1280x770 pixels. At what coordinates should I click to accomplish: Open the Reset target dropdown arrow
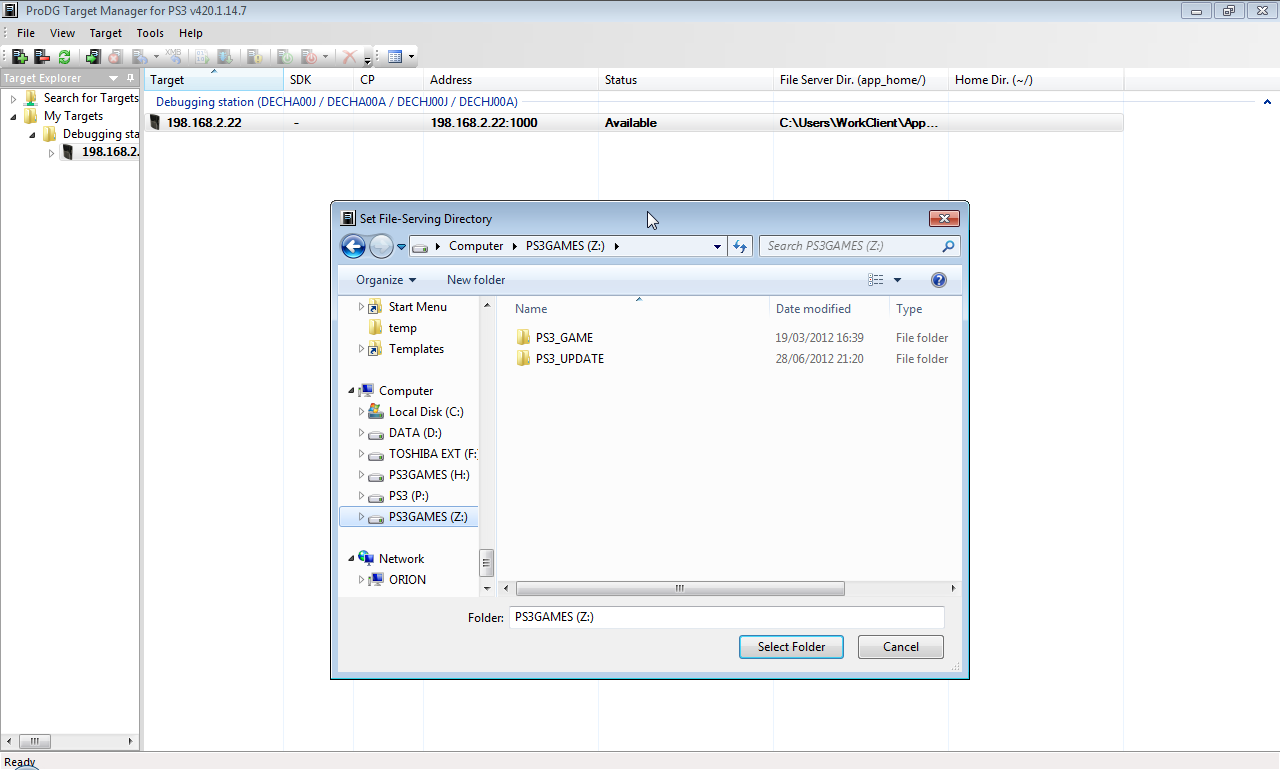coord(156,57)
